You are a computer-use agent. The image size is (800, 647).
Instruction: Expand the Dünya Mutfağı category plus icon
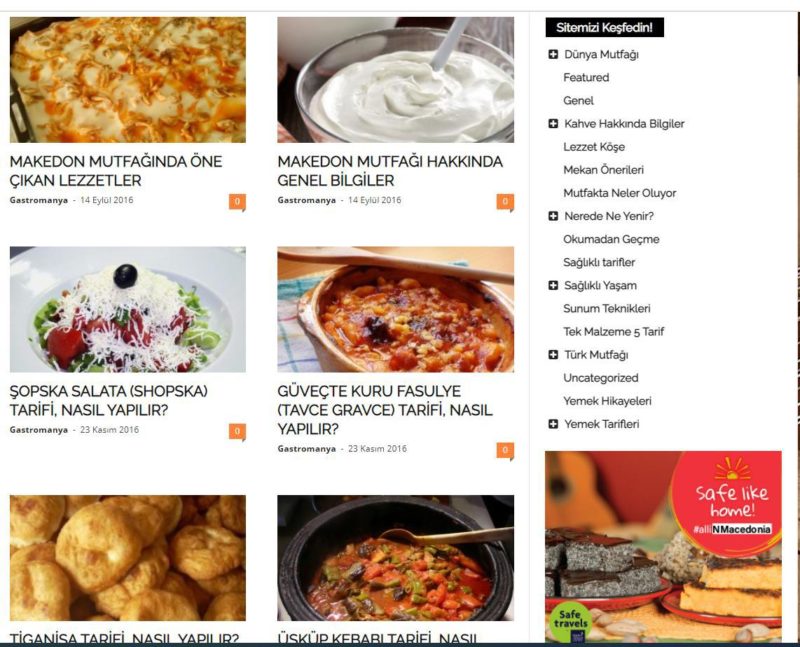(553, 54)
